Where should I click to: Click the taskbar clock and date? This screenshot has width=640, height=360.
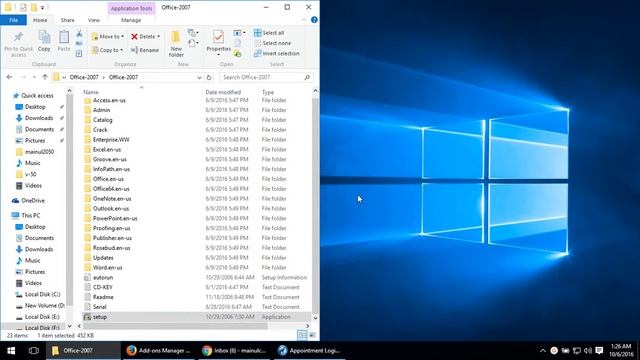click(622, 351)
